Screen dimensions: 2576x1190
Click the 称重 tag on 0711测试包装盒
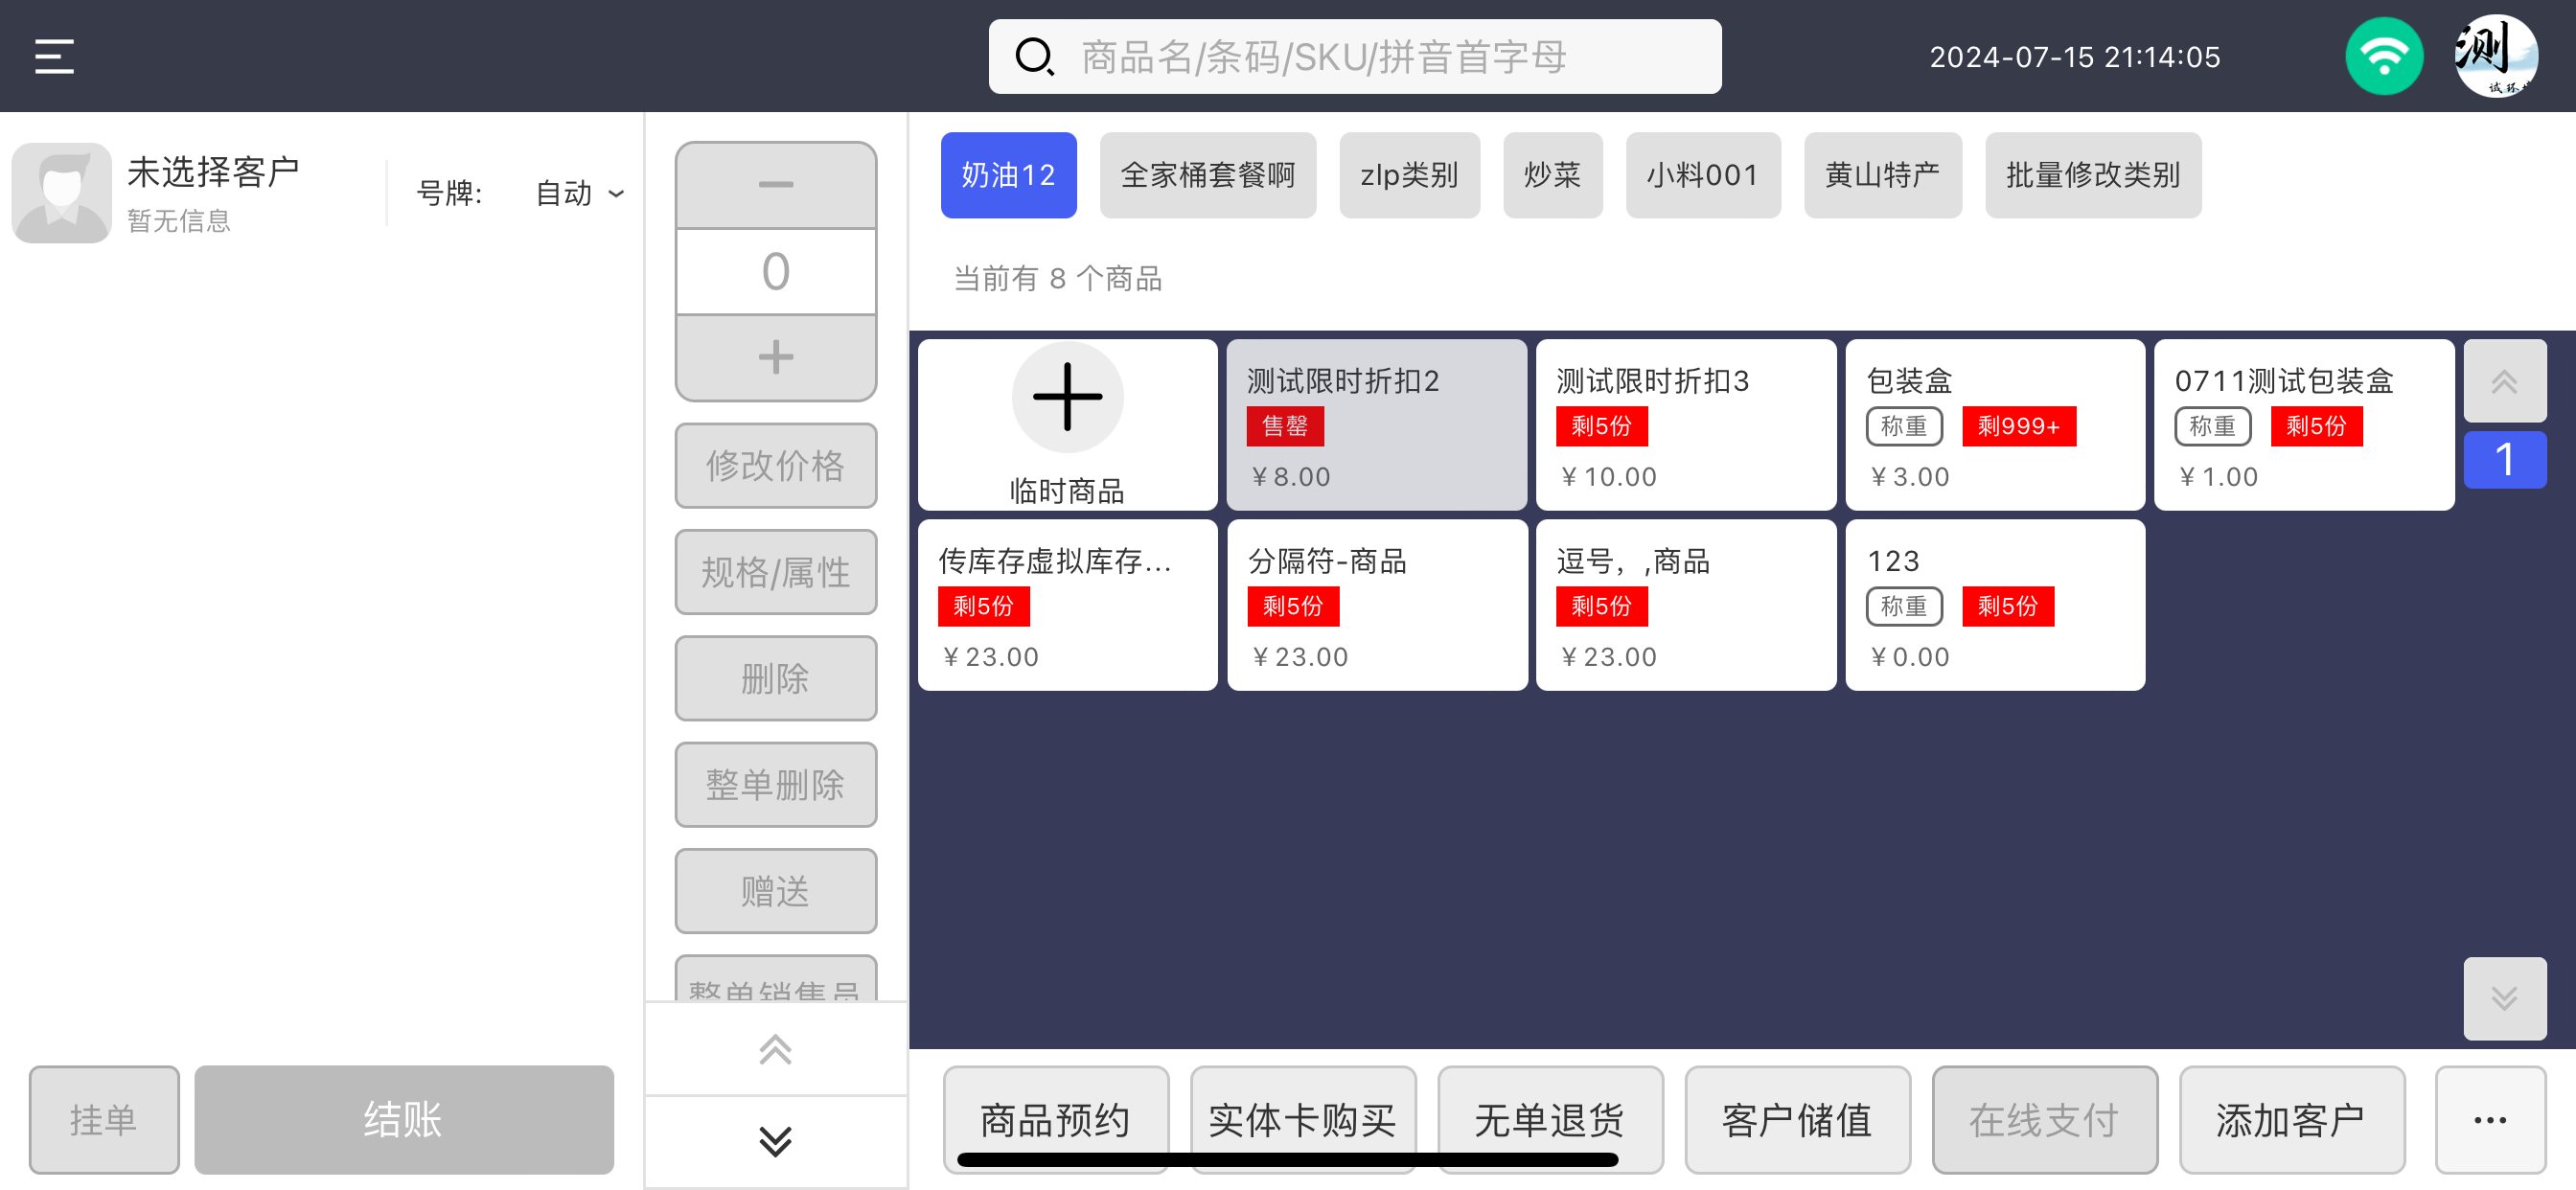point(2212,426)
